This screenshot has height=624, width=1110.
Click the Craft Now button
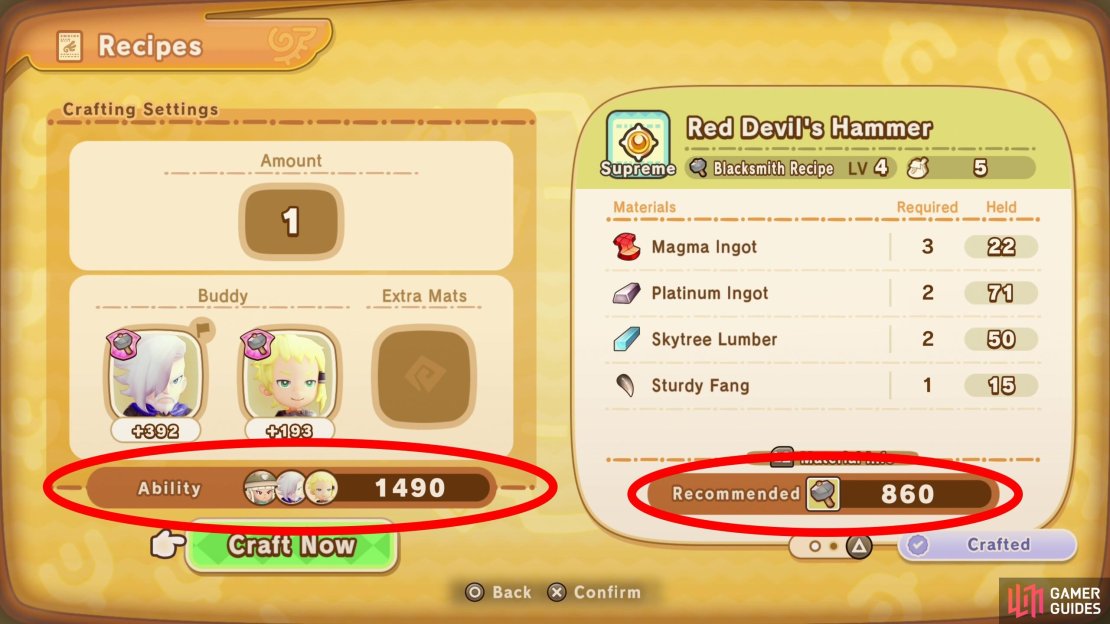[291, 545]
